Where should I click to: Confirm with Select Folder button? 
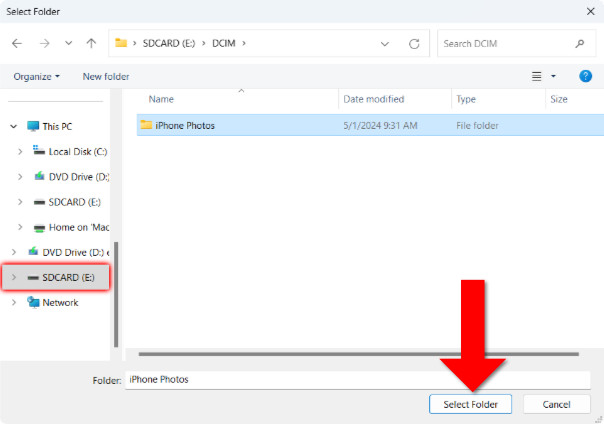point(470,404)
